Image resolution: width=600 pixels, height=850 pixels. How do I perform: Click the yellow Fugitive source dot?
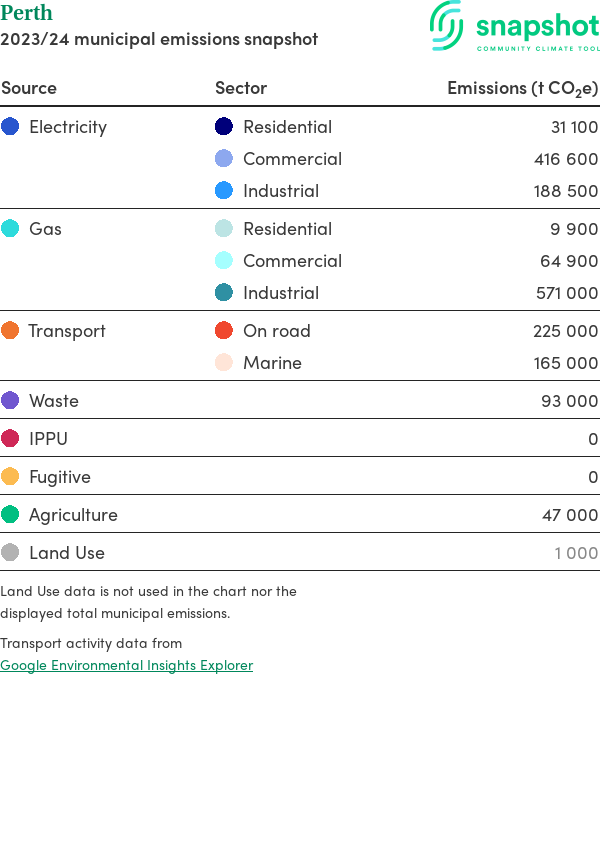pos(10,477)
